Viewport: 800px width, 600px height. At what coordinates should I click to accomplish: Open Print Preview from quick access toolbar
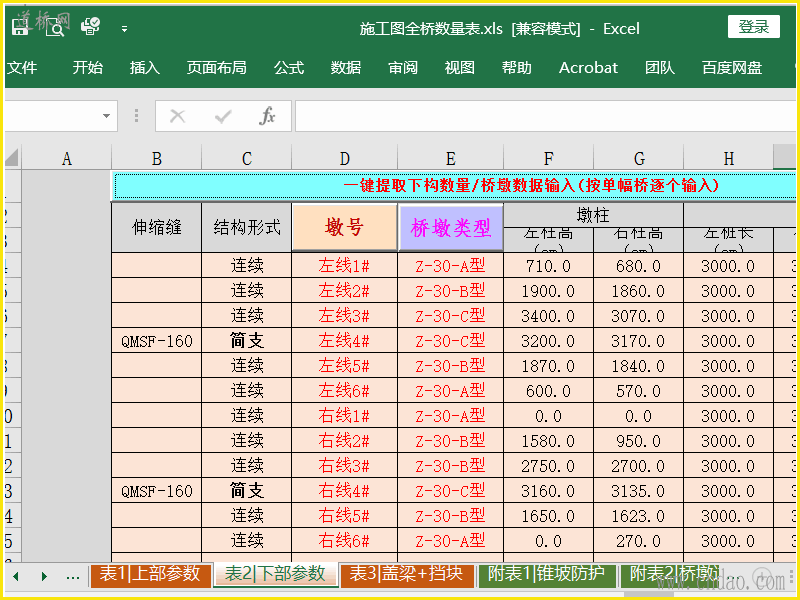[55, 28]
